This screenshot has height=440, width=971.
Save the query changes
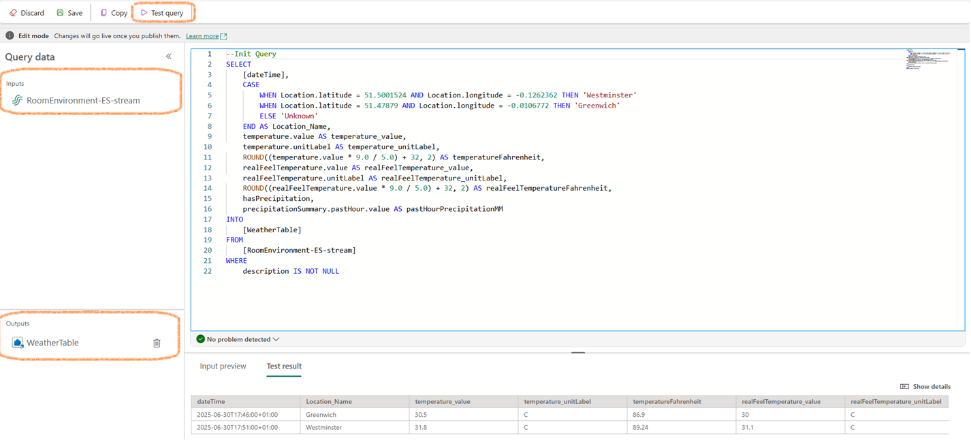pos(69,12)
